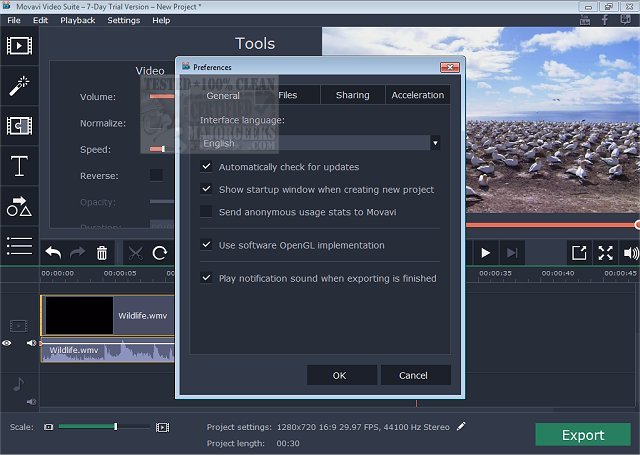This screenshot has width=640, height=455.
Task: Open the shapes and callouts tool
Action: pos(19,207)
